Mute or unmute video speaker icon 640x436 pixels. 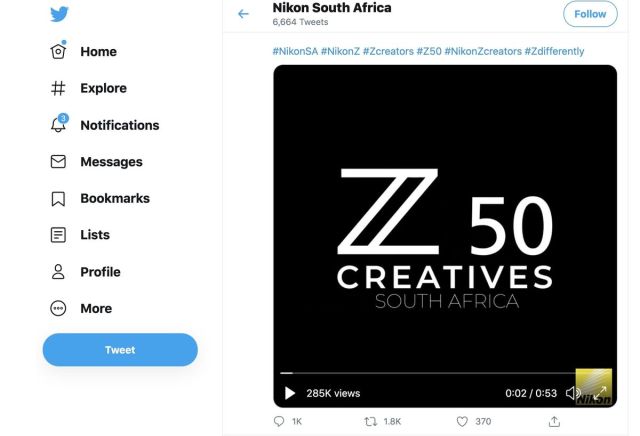point(572,393)
